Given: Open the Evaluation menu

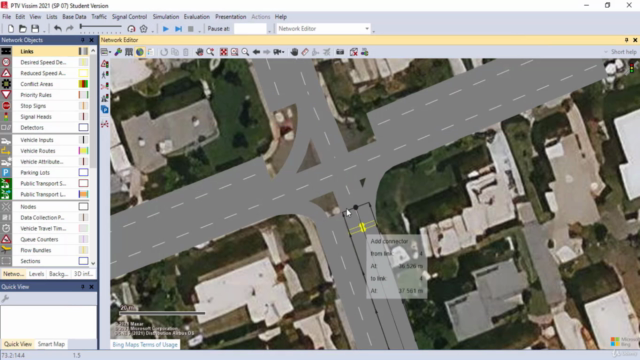Looking at the screenshot, I should click(x=196, y=17).
